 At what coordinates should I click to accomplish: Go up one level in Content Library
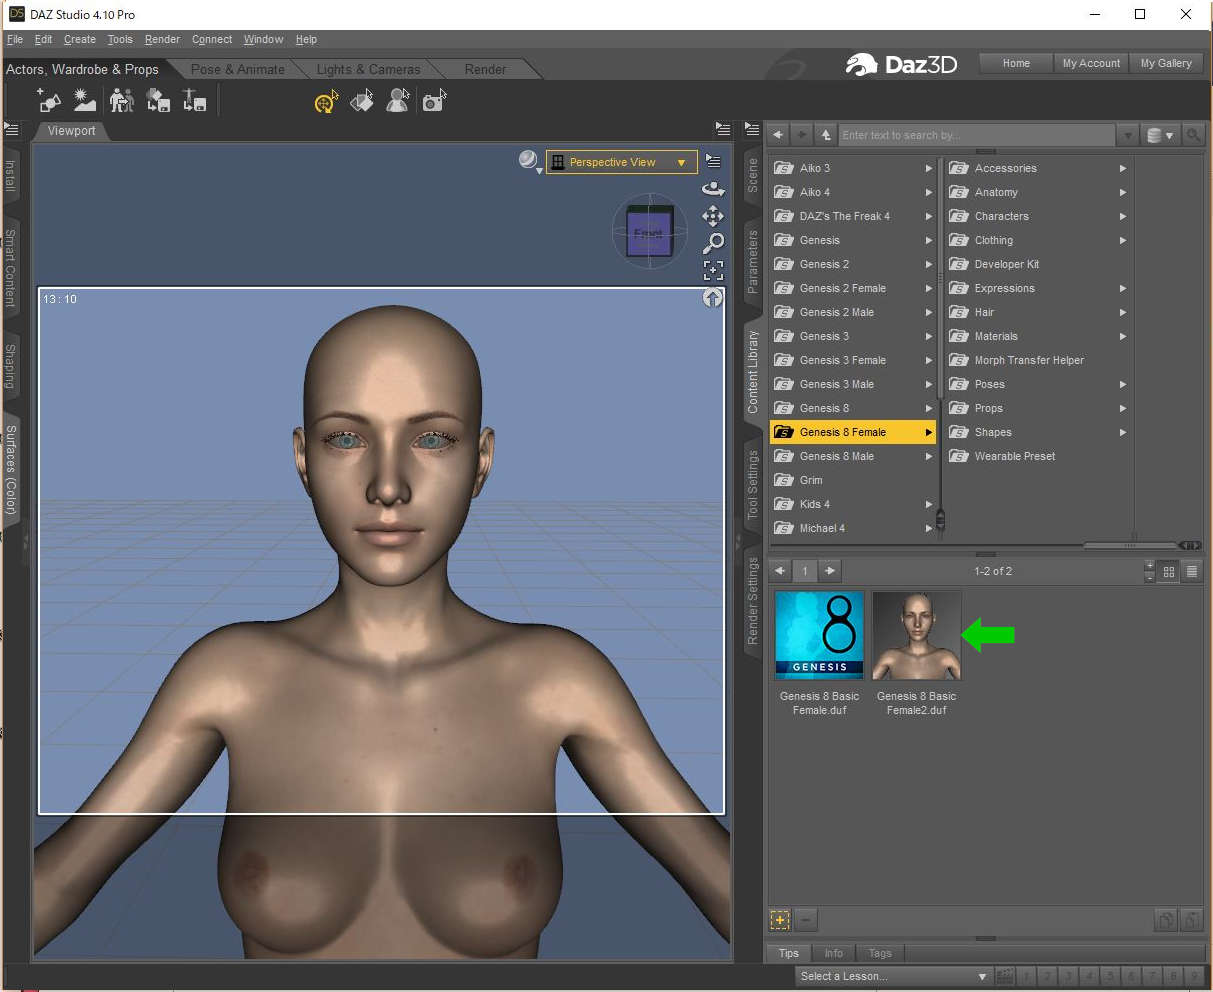pos(825,135)
